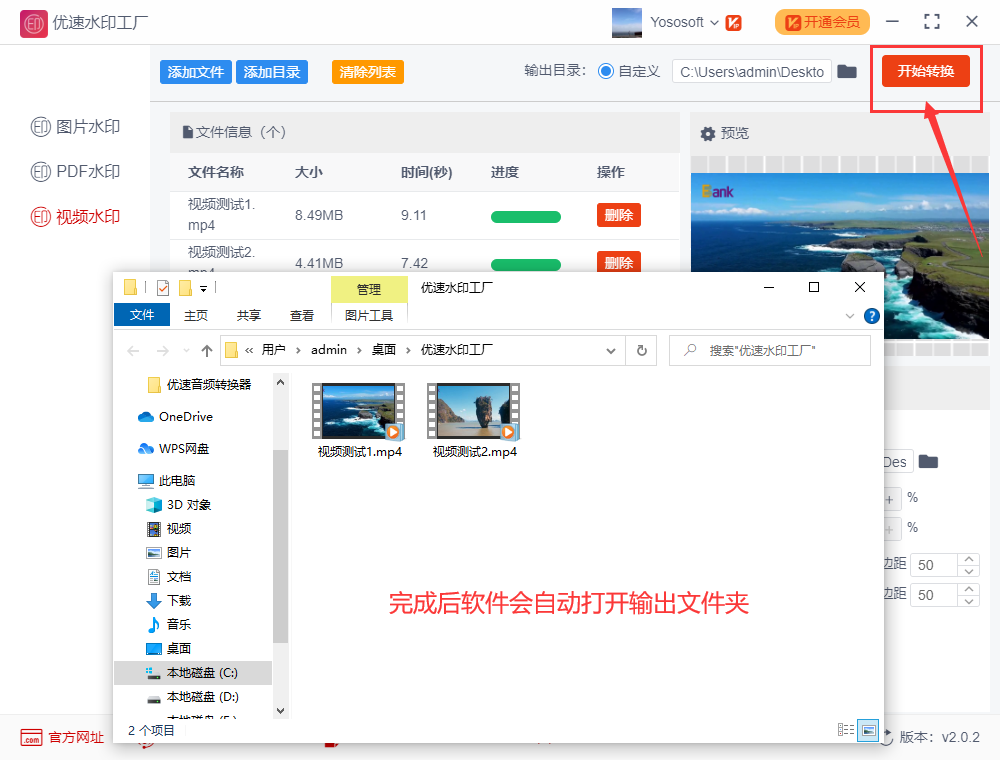Select the 自定义 output directory radio button
Viewport: 1000px width, 760px height.
coord(606,72)
